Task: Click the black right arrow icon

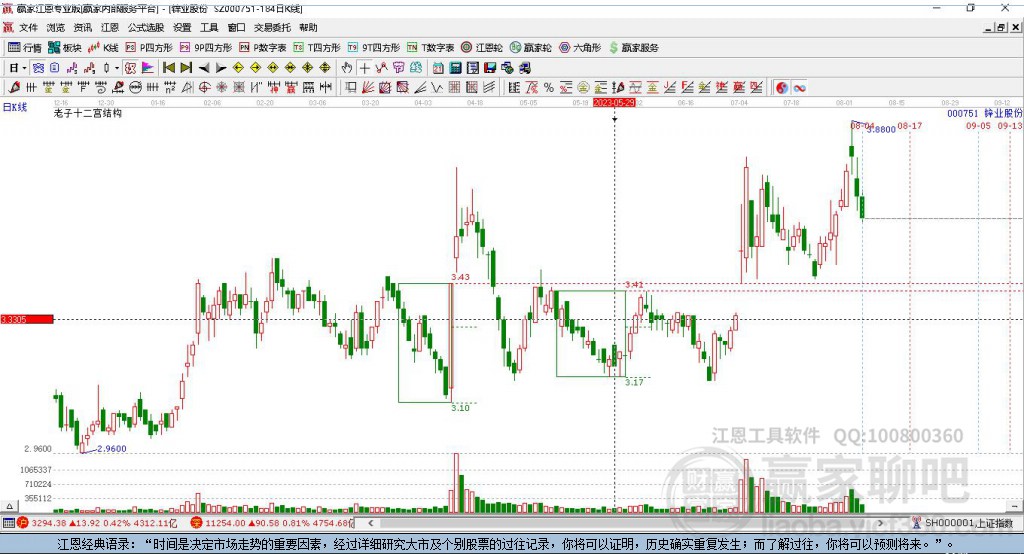Action: click(221, 68)
